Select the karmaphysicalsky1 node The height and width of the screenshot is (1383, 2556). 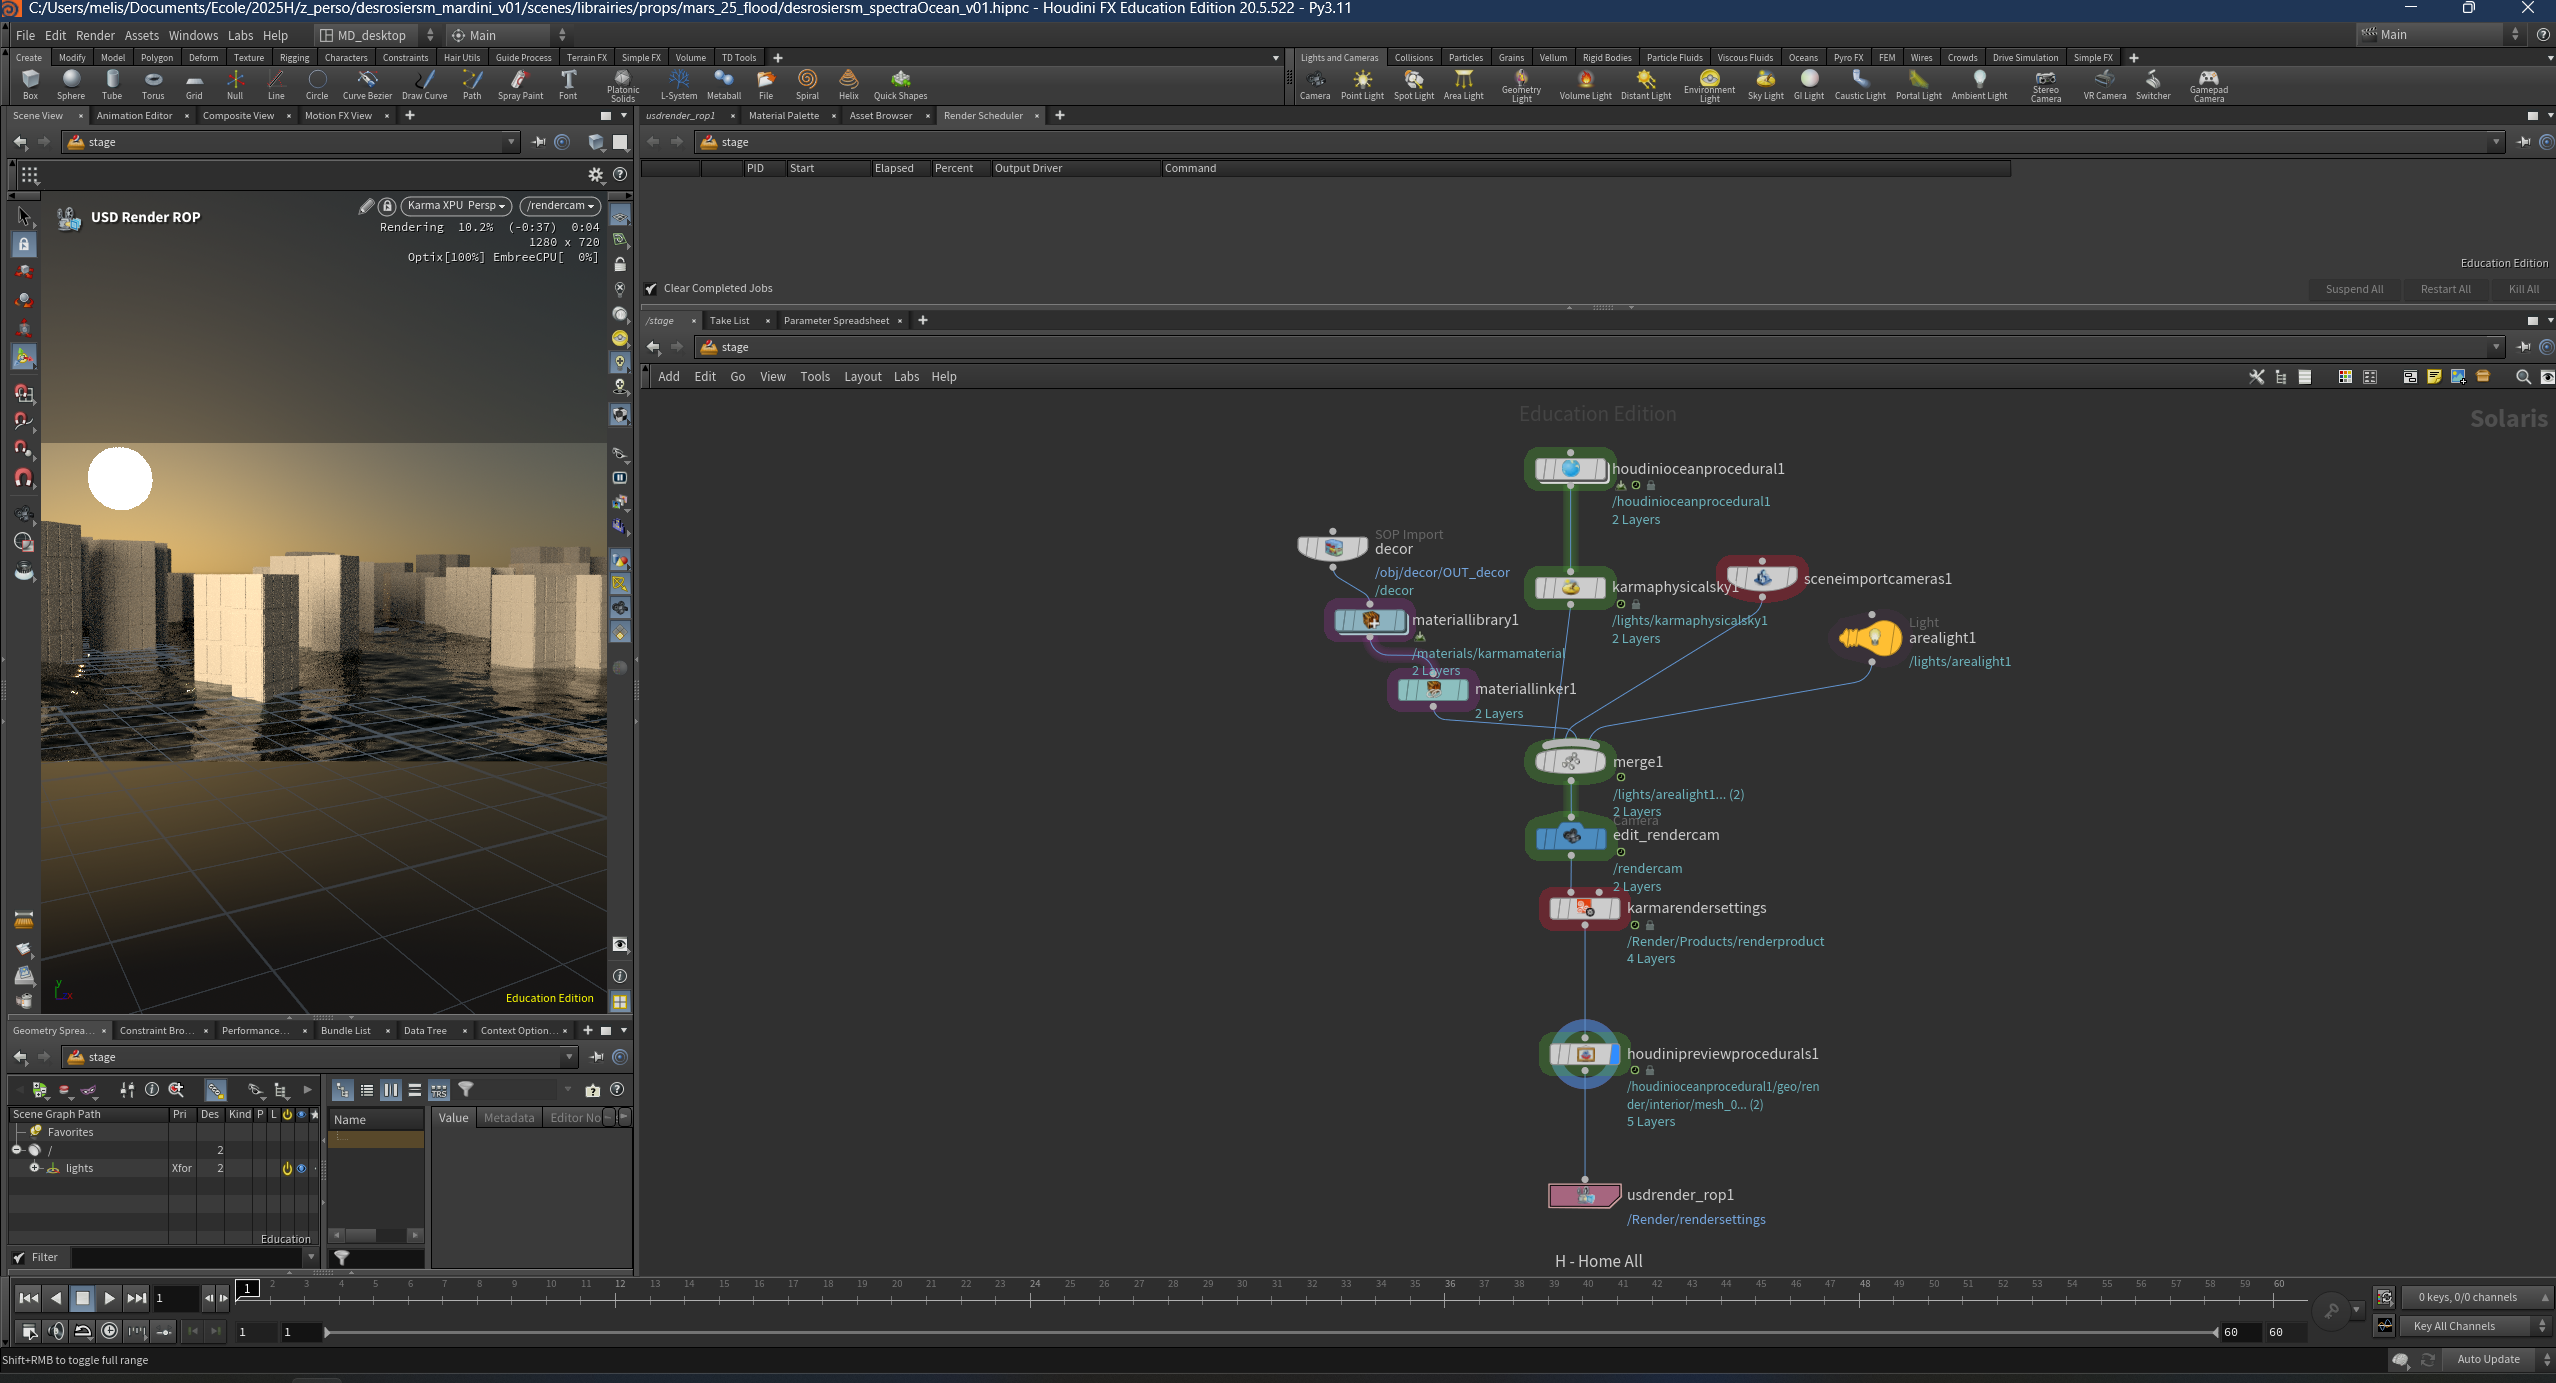tap(1570, 588)
